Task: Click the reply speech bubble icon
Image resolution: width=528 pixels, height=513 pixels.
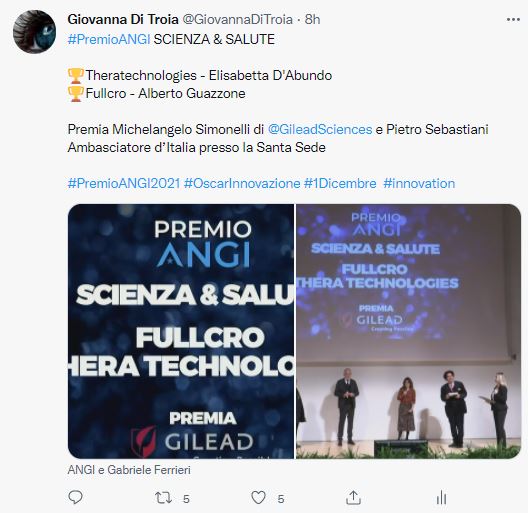Action: 75,498
